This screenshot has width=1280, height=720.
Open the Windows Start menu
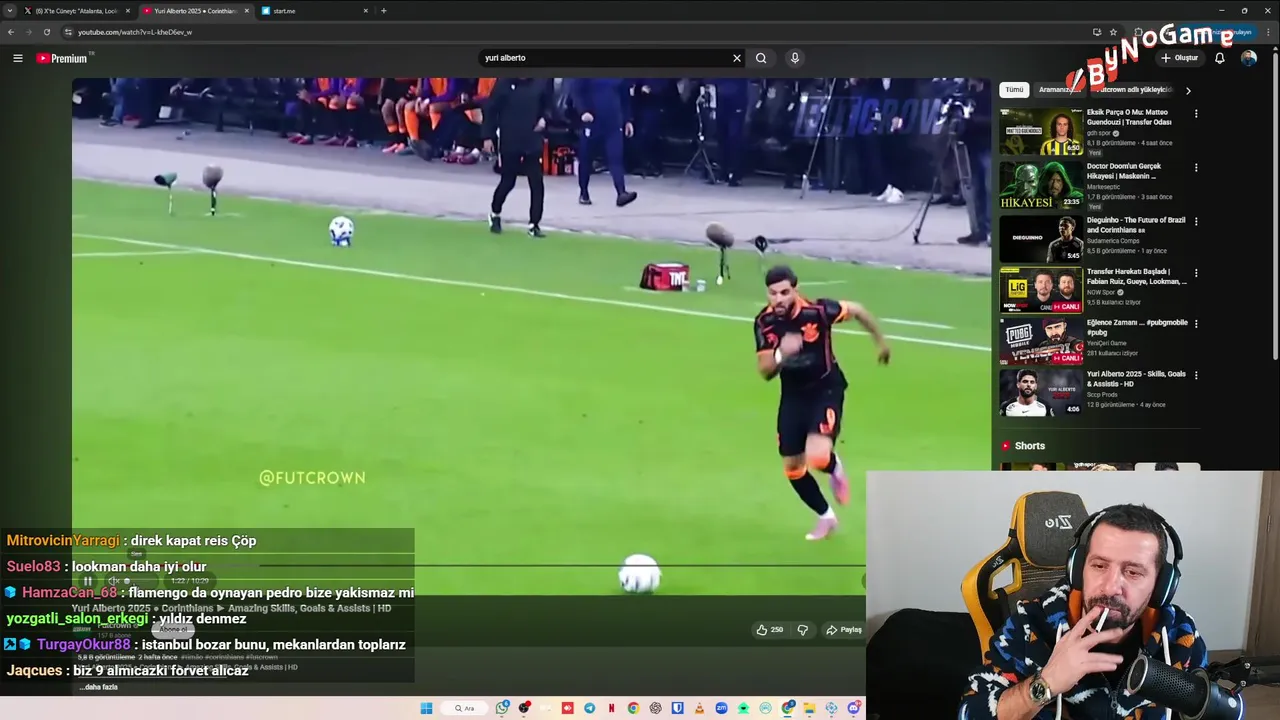pos(426,708)
